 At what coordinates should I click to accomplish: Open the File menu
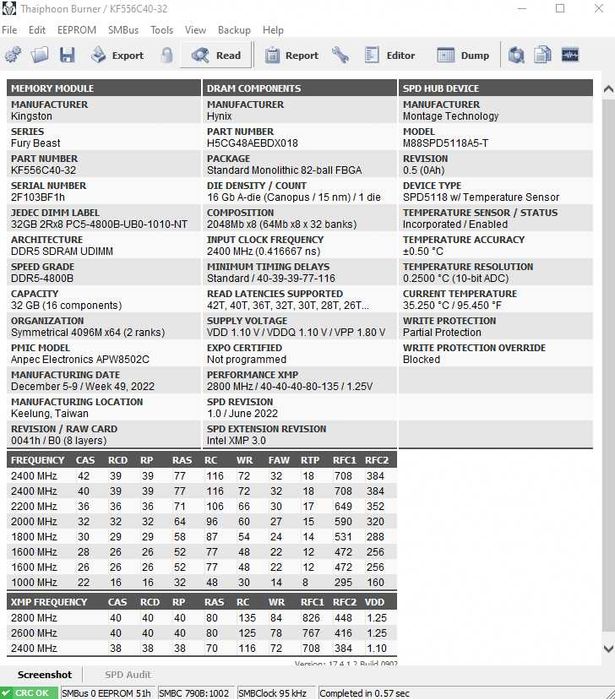[9, 30]
